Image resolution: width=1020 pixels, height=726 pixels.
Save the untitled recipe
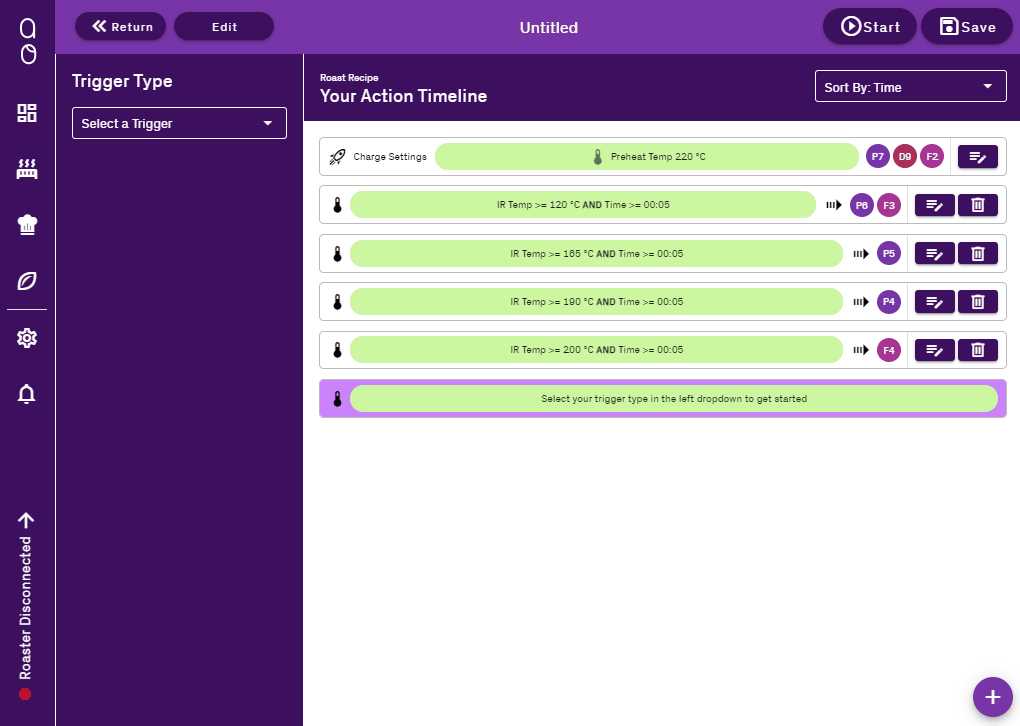(x=967, y=27)
